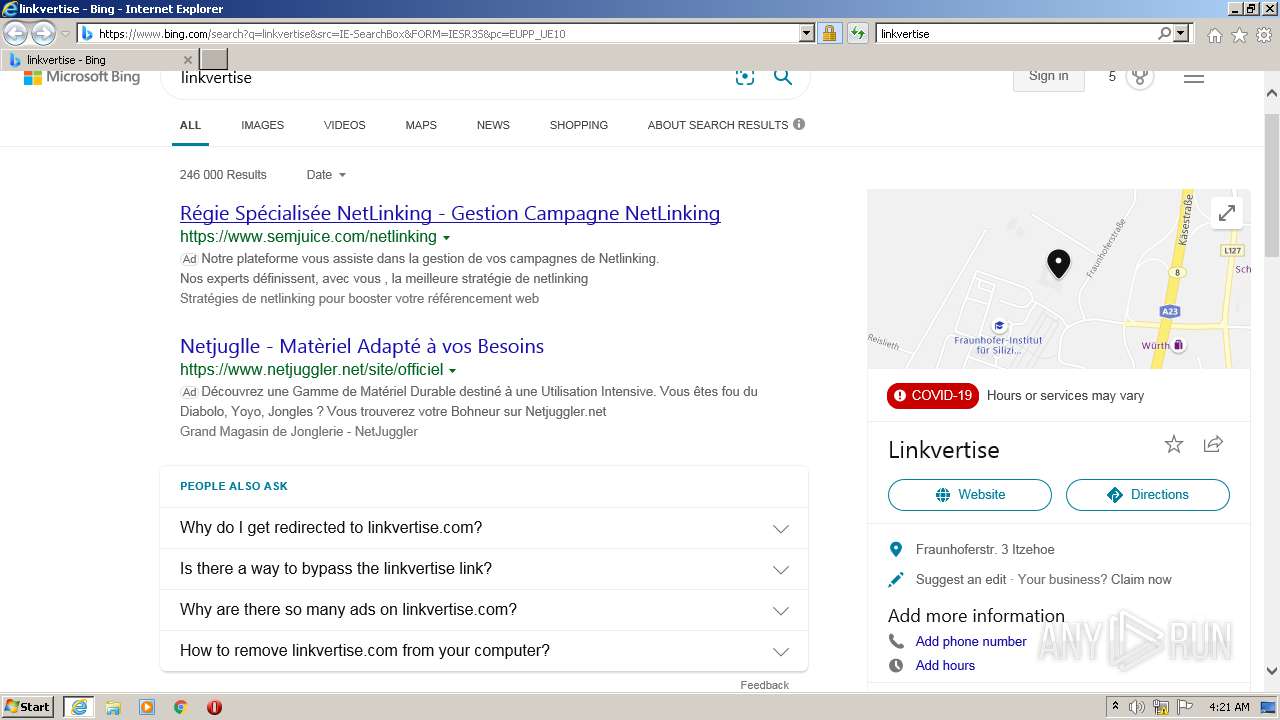Open the Linkvertise Website button
1280x720 pixels.
point(970,495)
